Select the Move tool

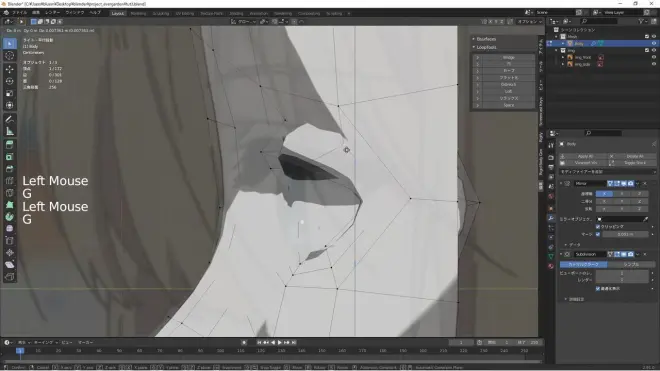(10, 69)
